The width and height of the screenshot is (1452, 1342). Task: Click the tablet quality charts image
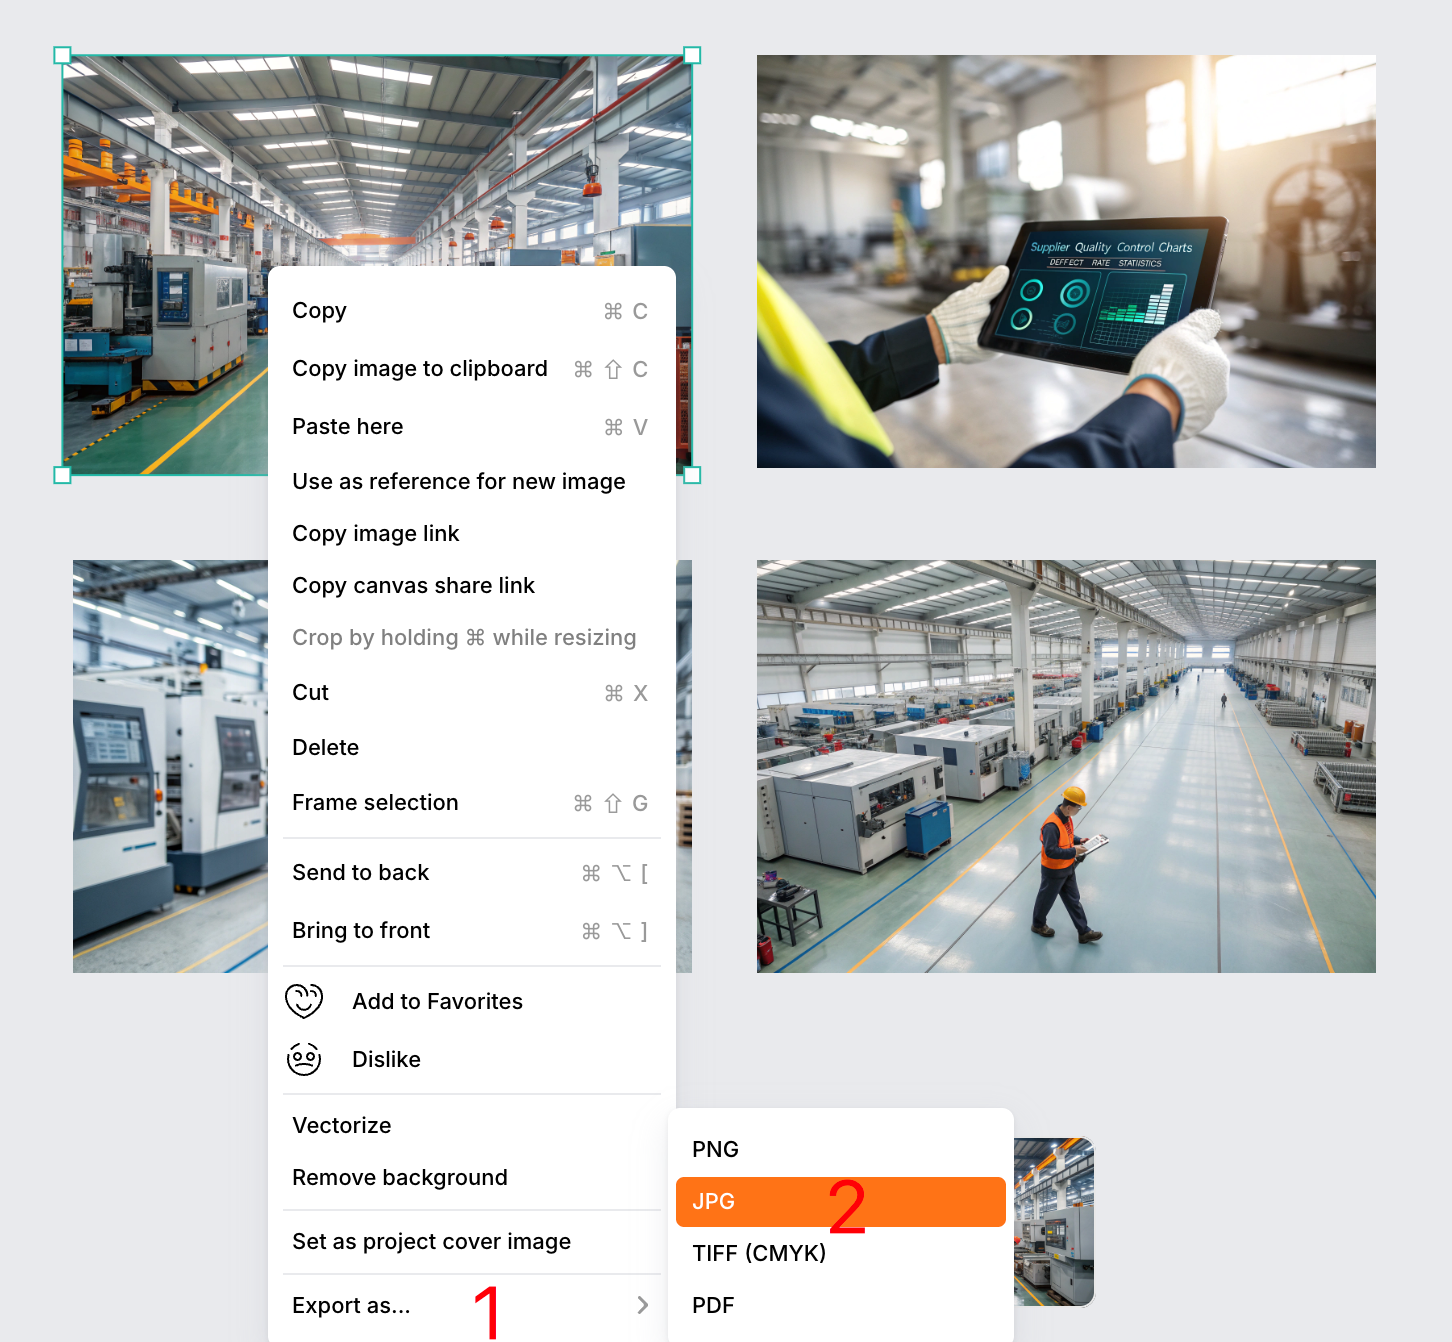point(1066,261)
